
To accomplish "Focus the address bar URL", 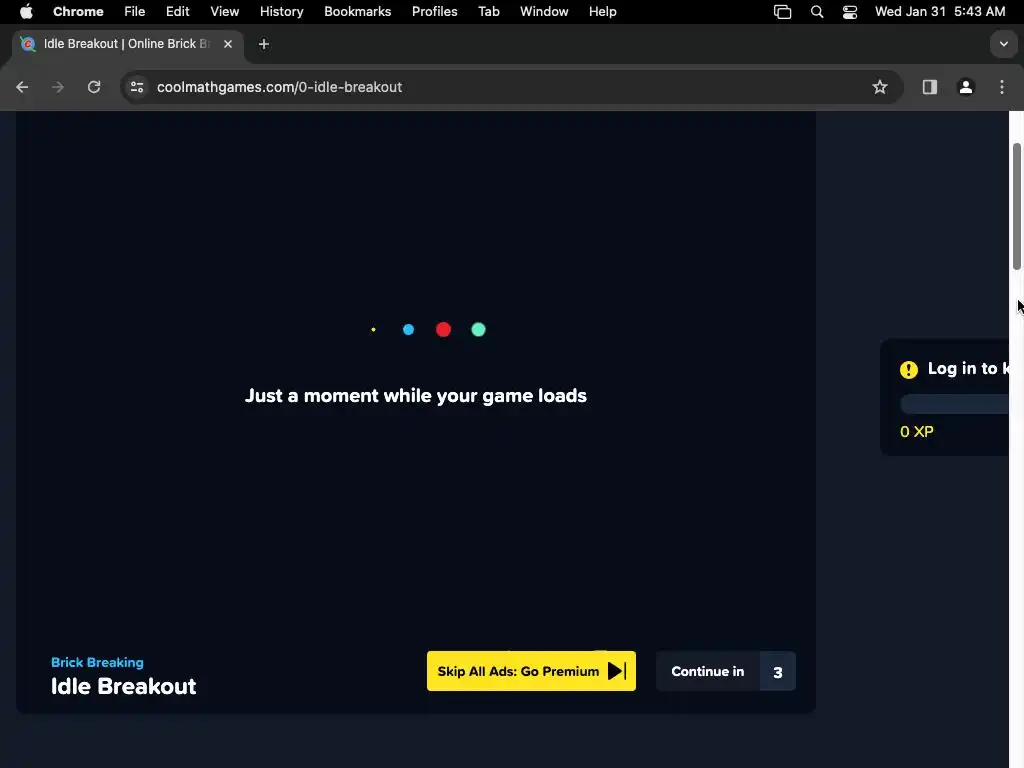I will tap(280, 87).
